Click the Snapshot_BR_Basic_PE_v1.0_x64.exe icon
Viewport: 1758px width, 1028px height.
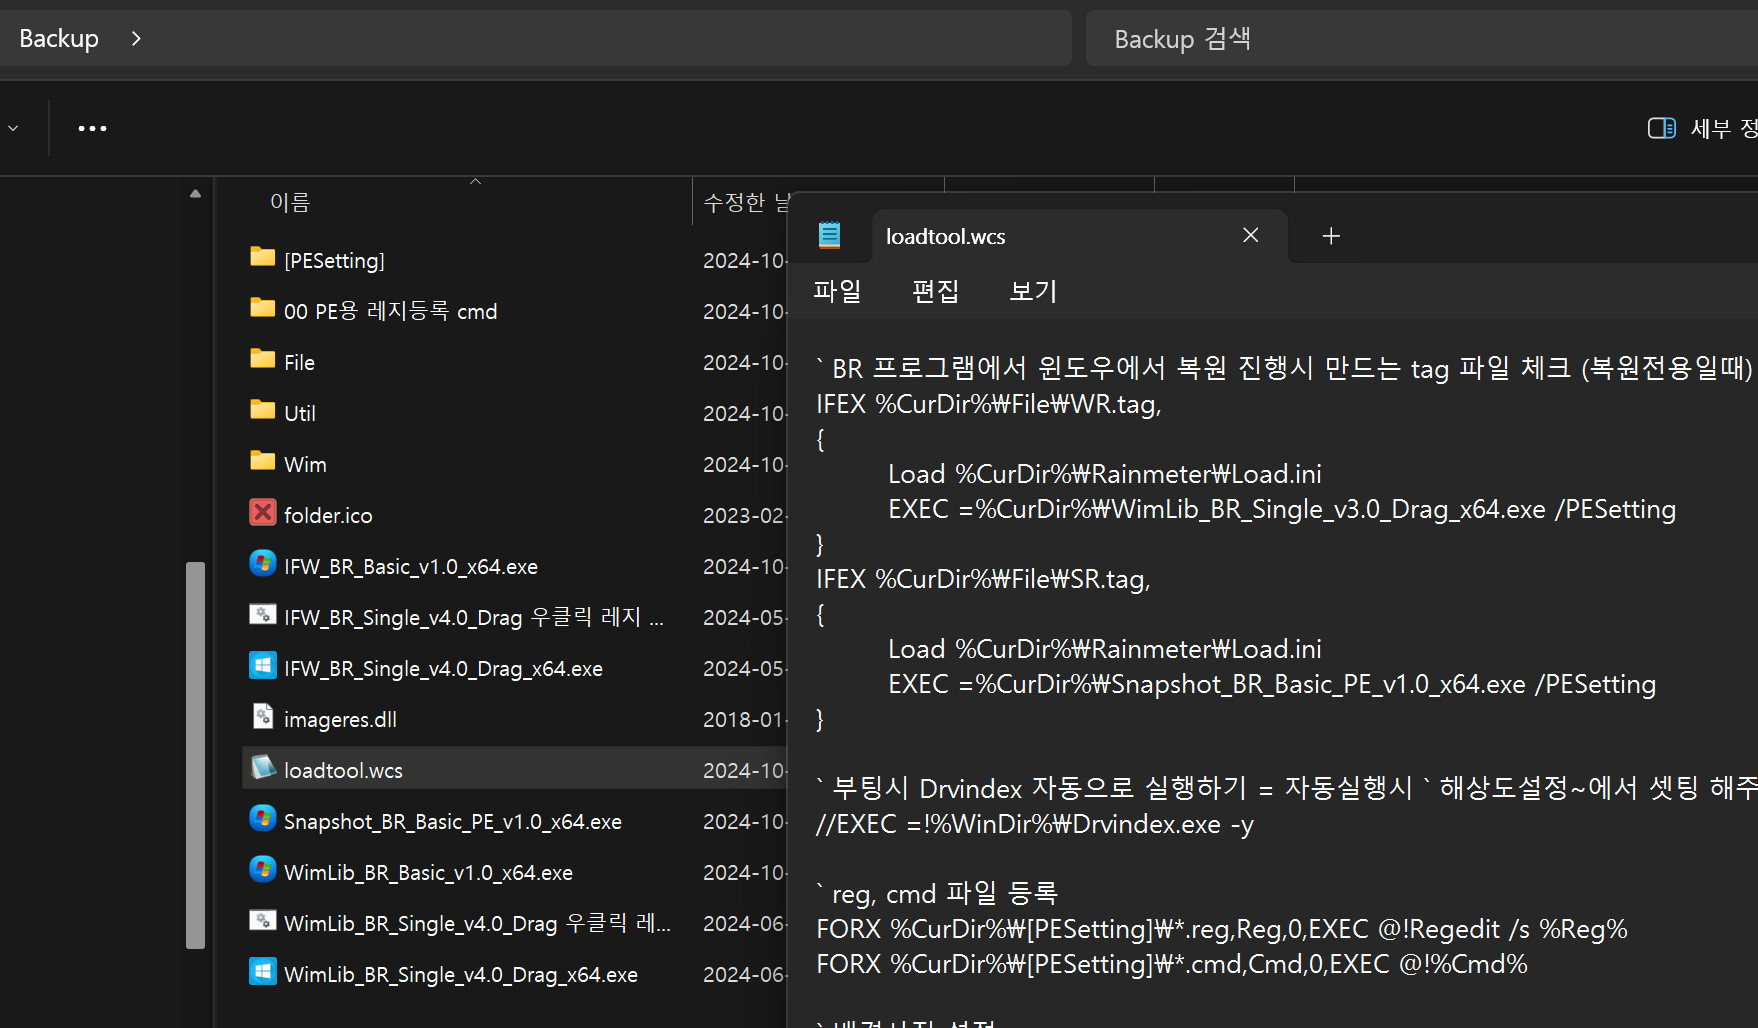[262, 819]
